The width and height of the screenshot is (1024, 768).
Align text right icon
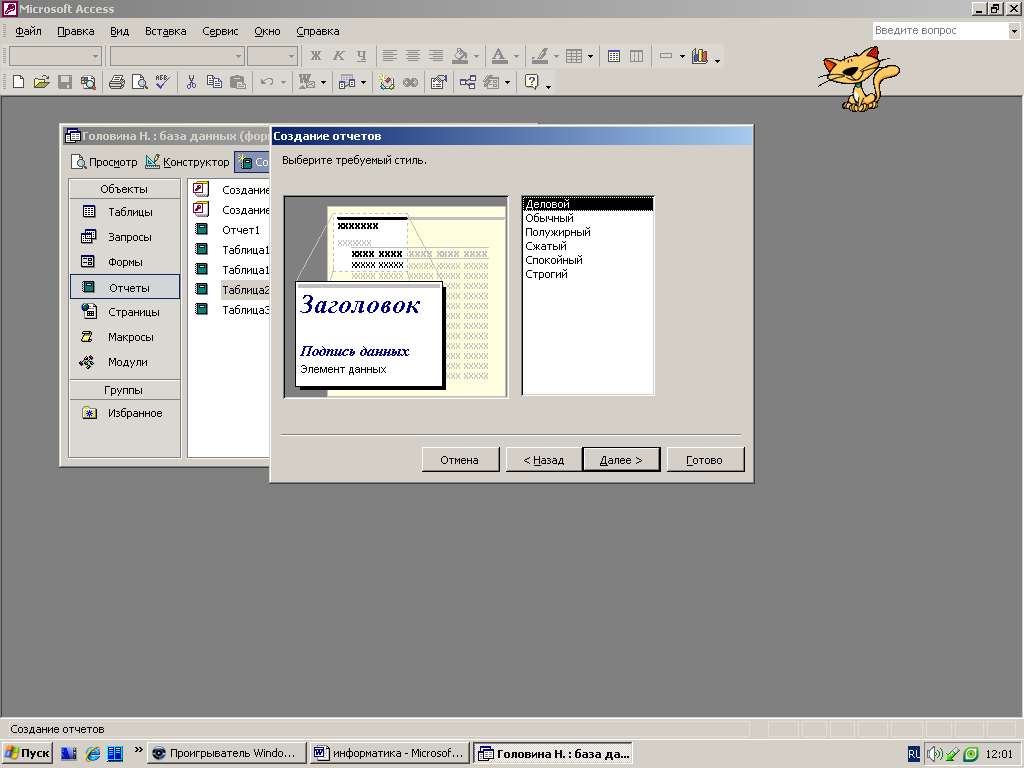(x=436, y=56)
